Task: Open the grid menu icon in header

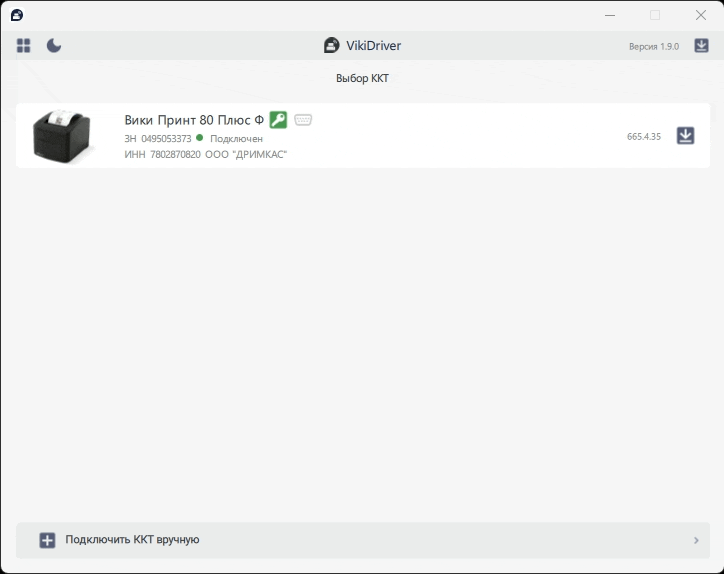Action: (x=24, y=46)
